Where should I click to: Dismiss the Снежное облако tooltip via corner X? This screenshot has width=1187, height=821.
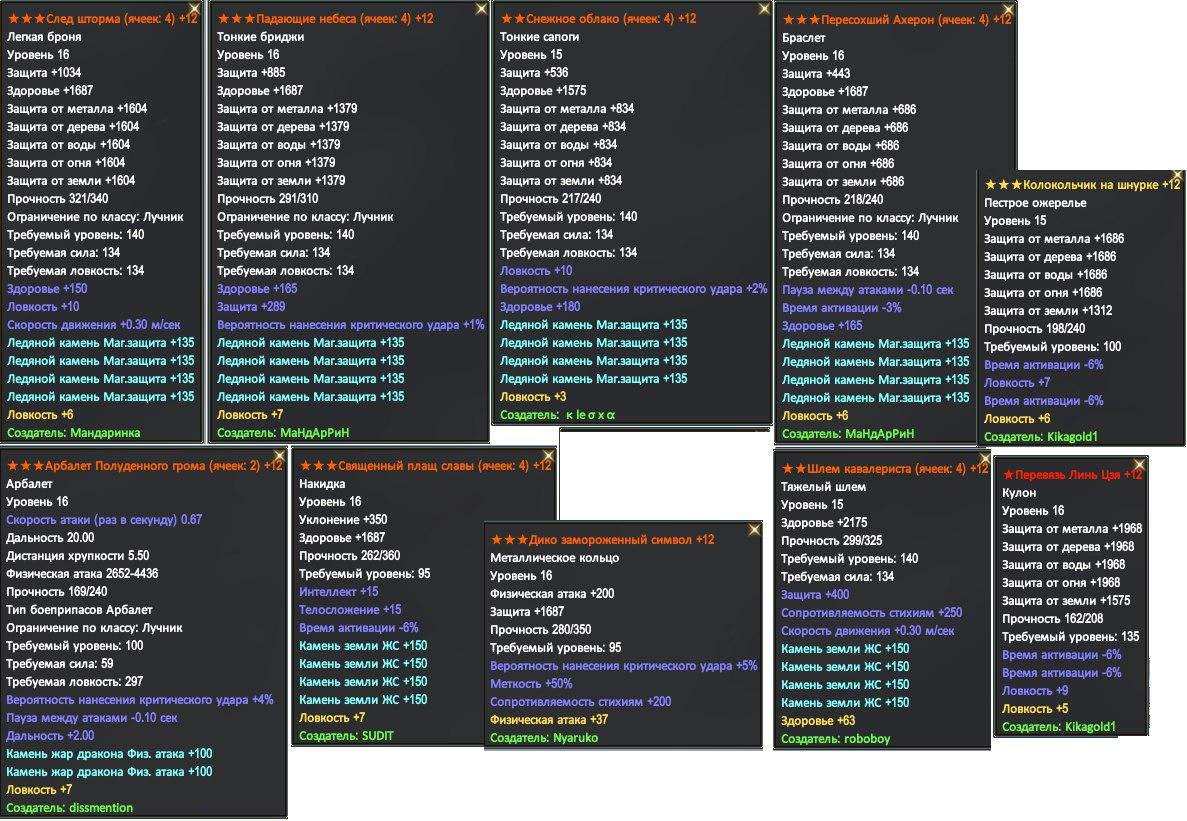tap(764, 9)
